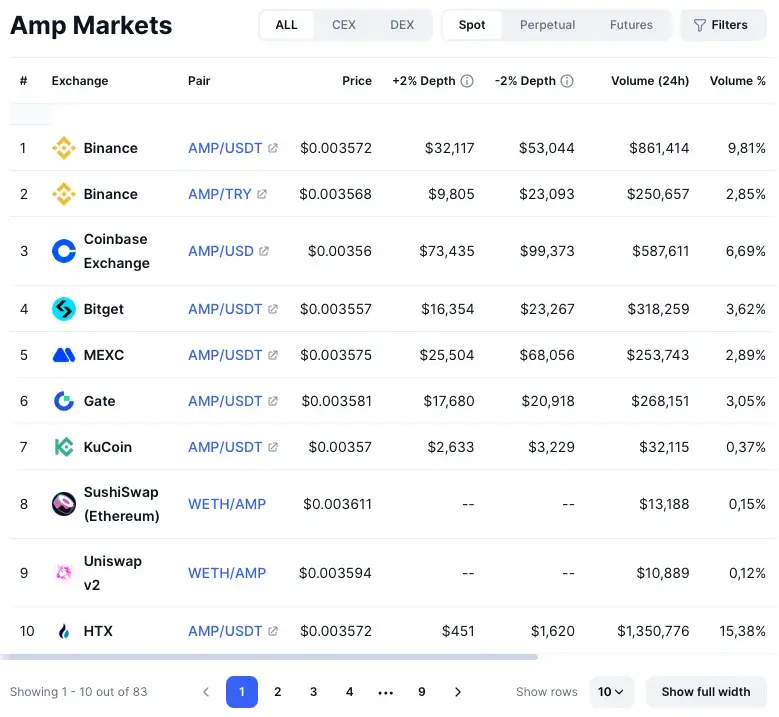Select the Spot market tab
Viewport: 779px width, 717px height.
tap(472, 25)
